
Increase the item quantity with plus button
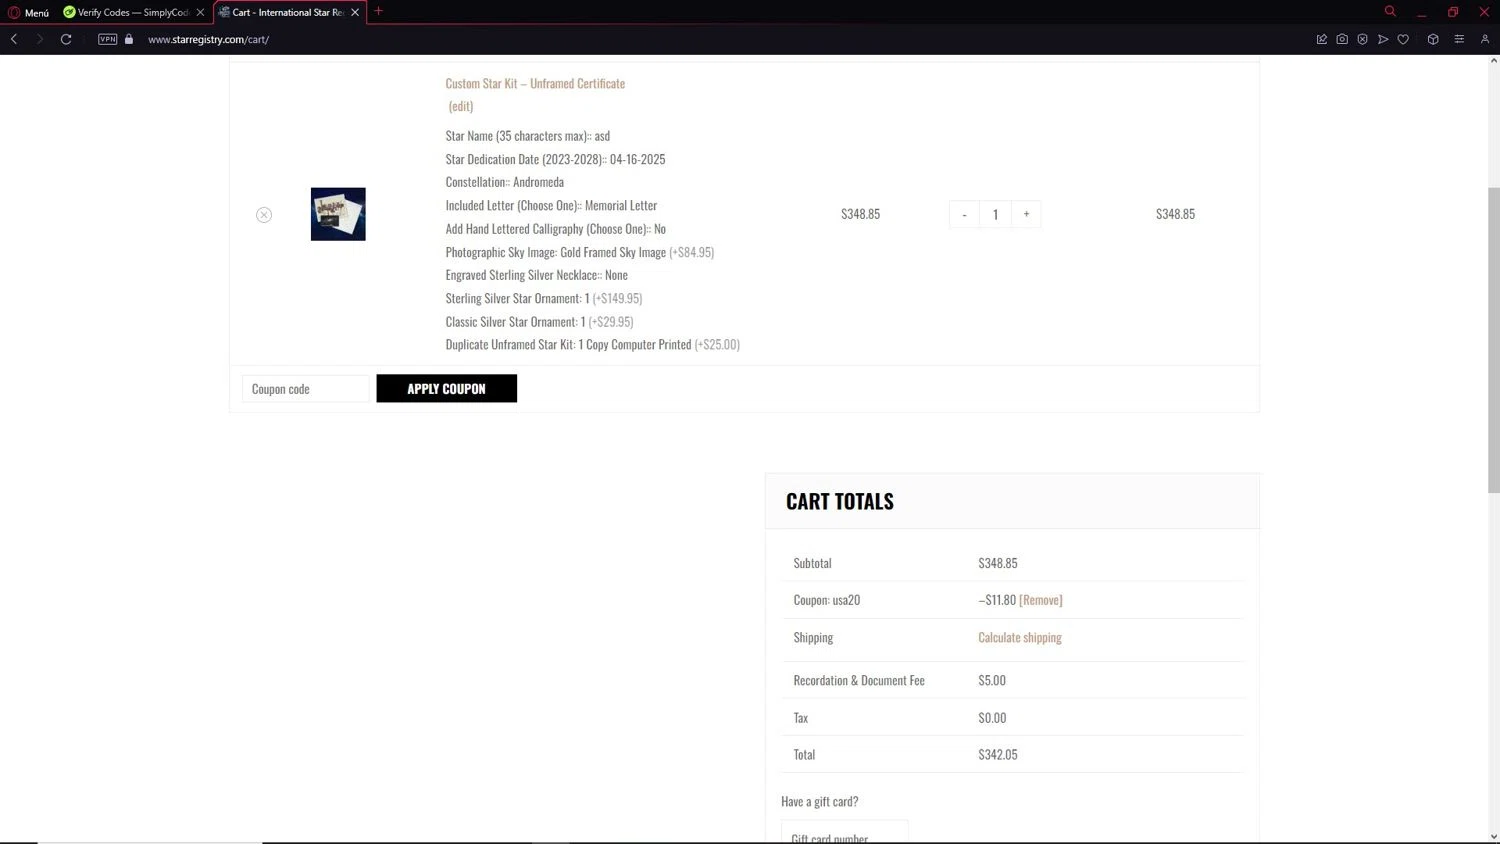(1026, 214)
